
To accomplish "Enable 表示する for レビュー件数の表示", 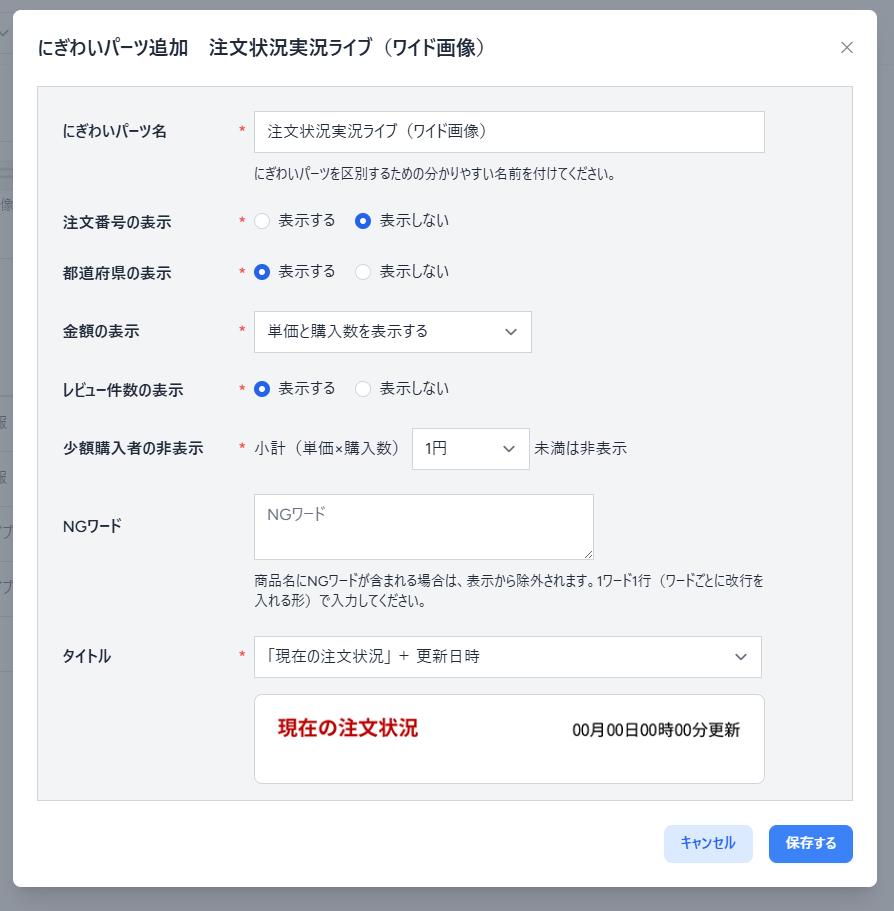I will [262, 389].
